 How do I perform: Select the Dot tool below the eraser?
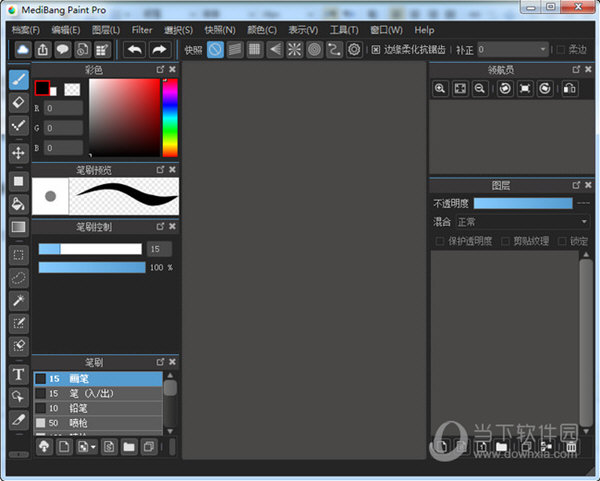[18, 126]
